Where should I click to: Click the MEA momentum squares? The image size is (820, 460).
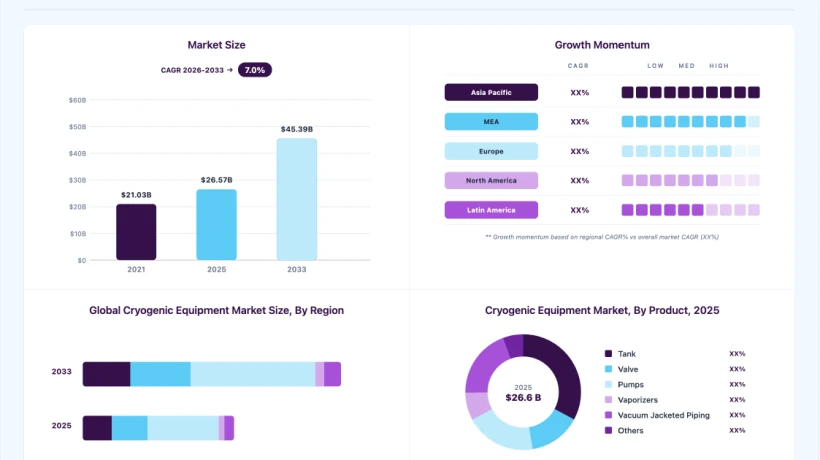(x=690, y=122)
